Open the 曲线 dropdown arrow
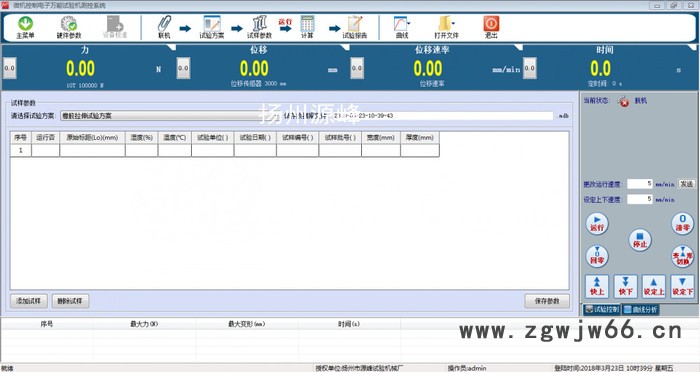 [409, 23]
